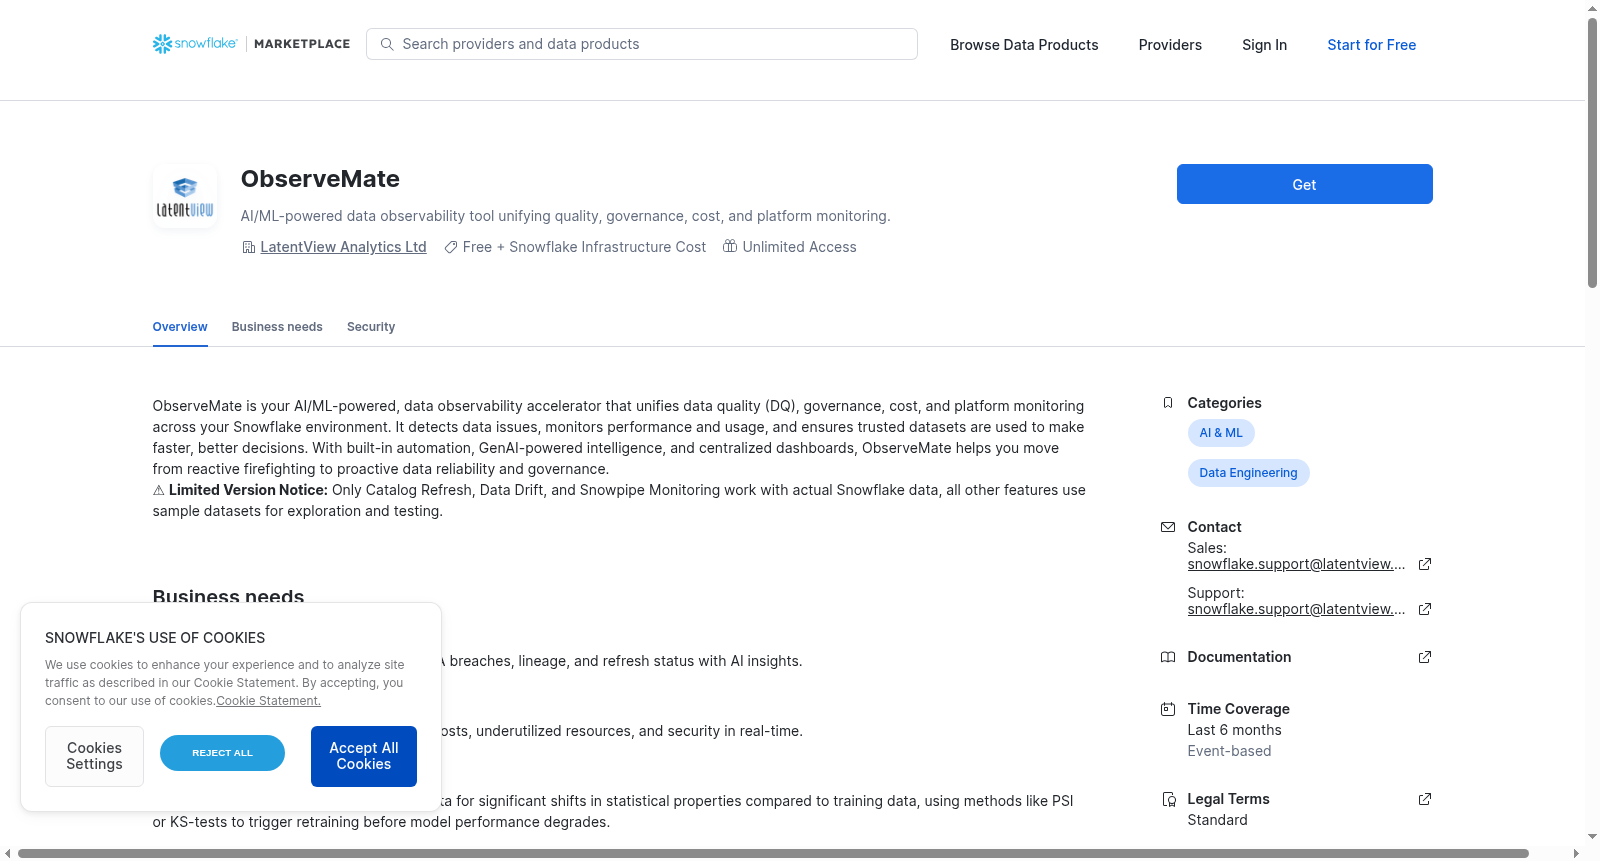Click the MARKETPLACE wordmark
Screen dimensions: 1600x861
[302, 44]
